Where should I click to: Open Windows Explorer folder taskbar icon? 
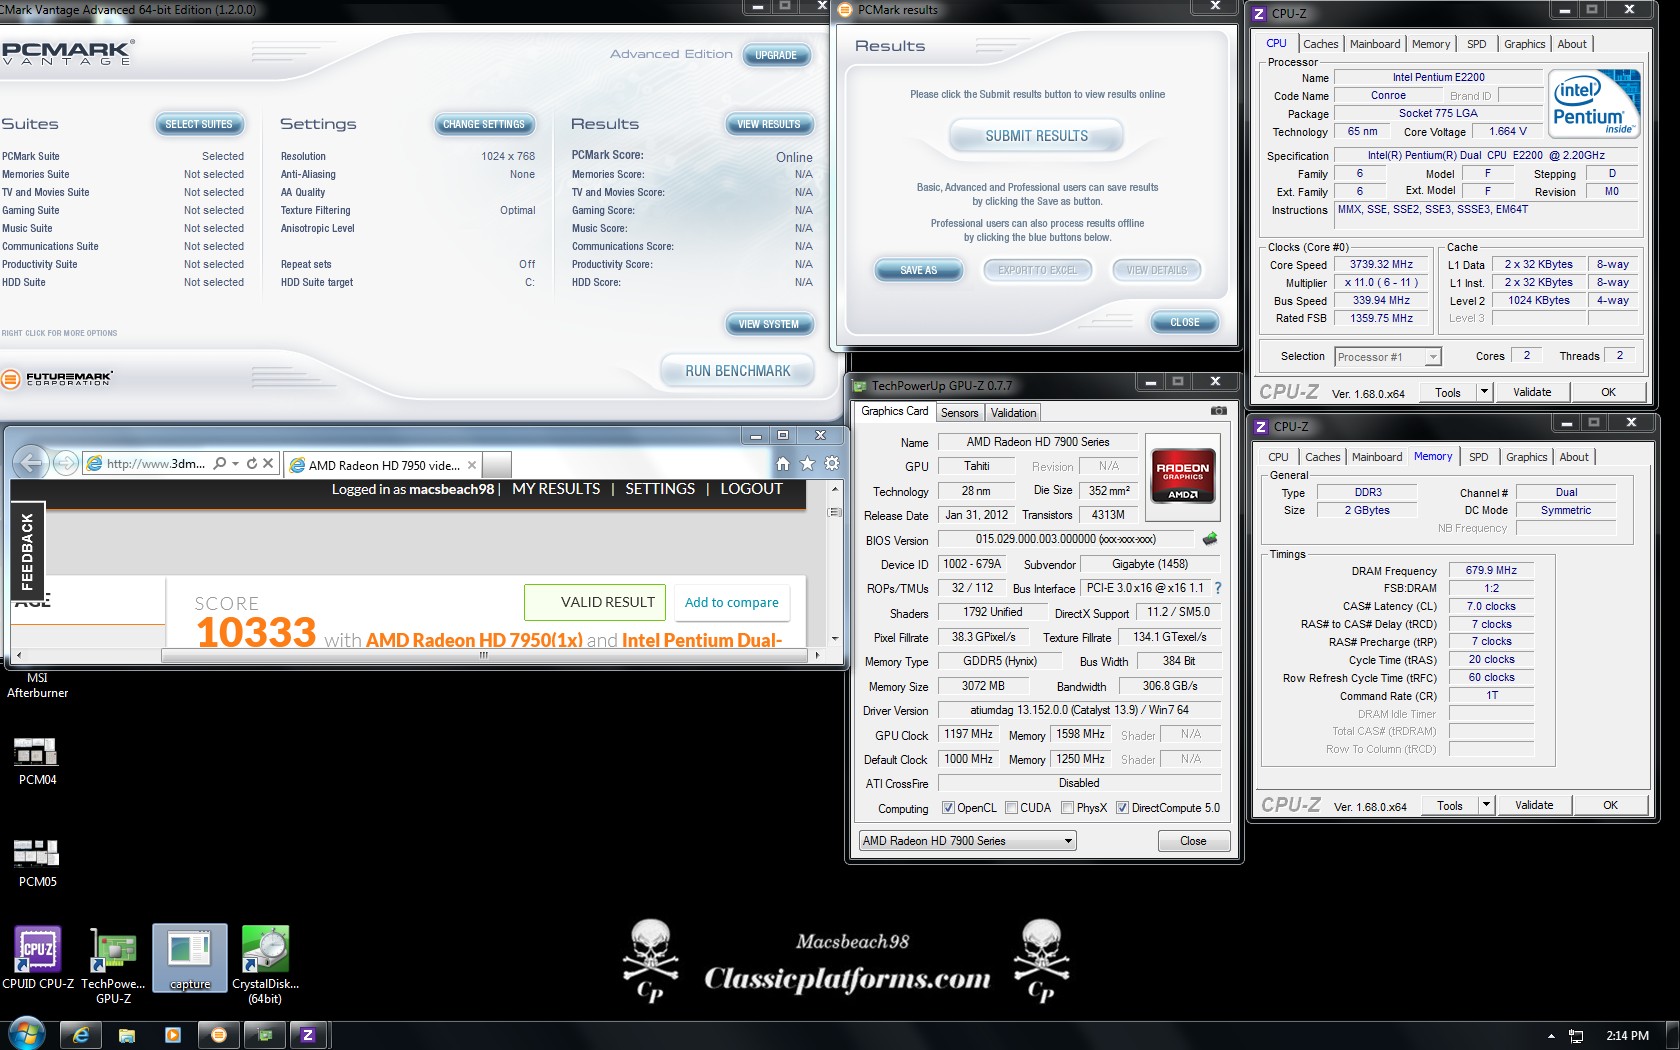[x=127, y=1036]
